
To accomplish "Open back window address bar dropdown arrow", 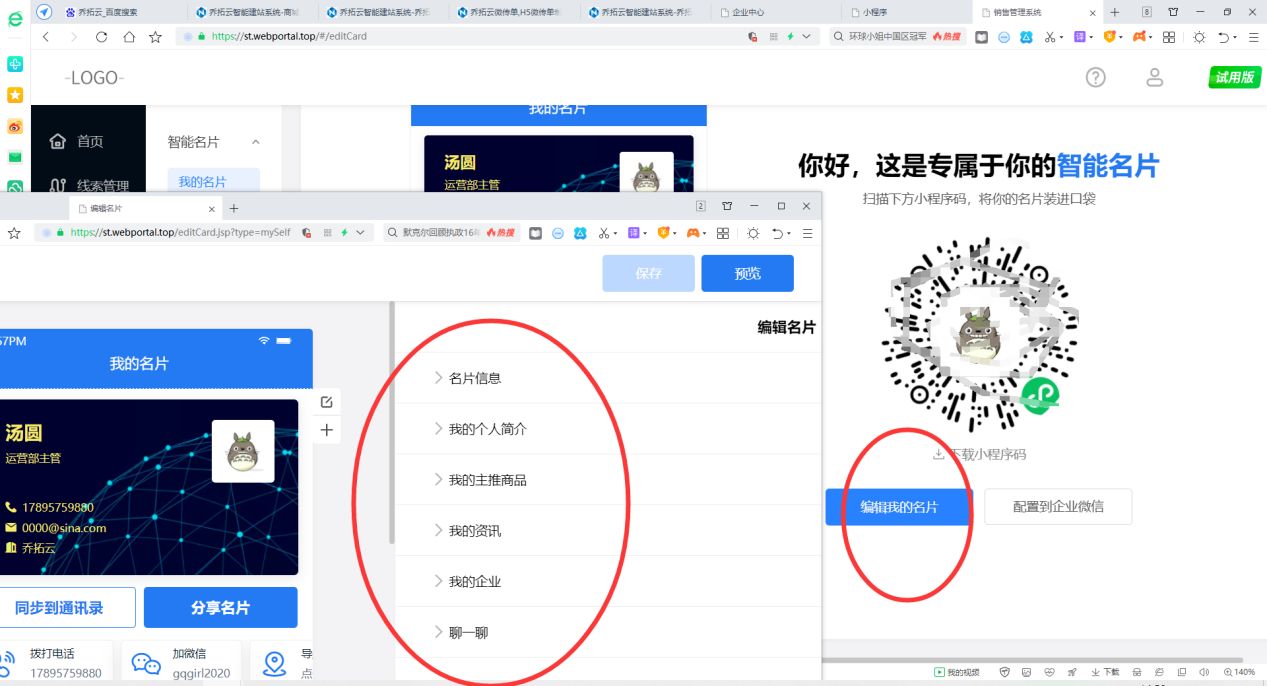I will (x=806, y=36).
